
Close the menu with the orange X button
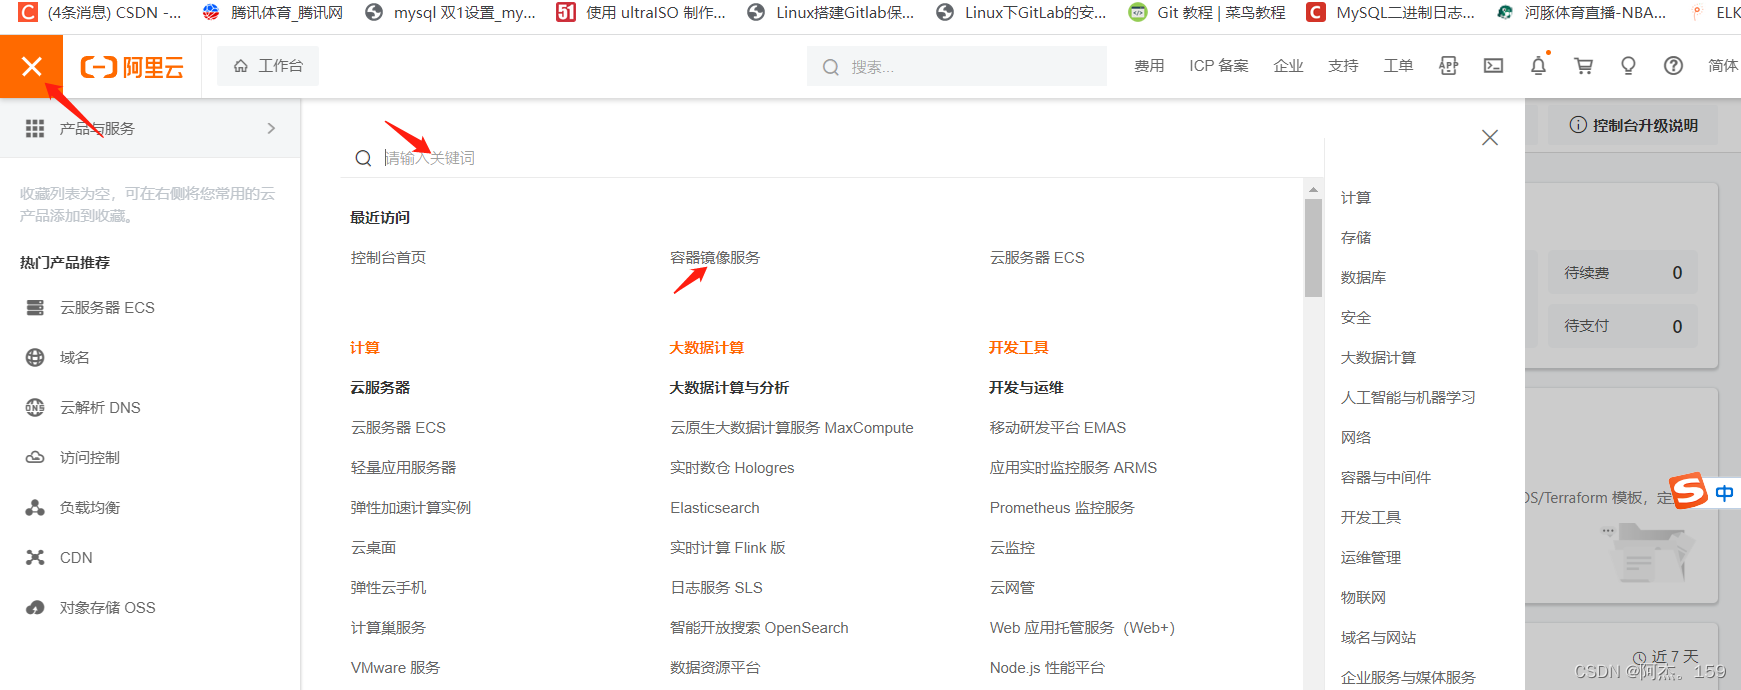point(31,66)
